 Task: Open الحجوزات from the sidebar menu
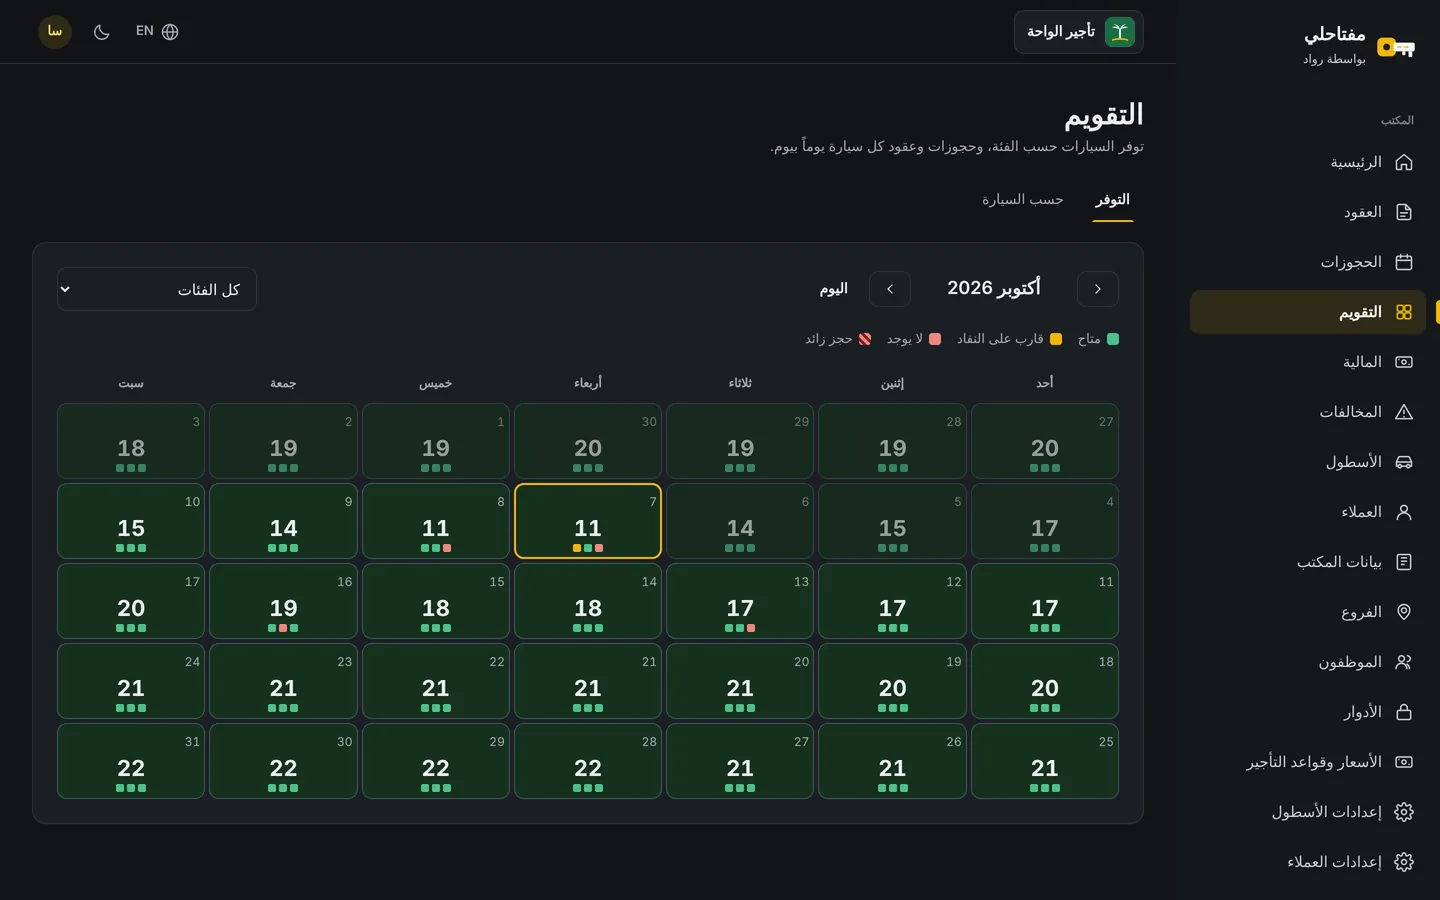point(1308,262)
